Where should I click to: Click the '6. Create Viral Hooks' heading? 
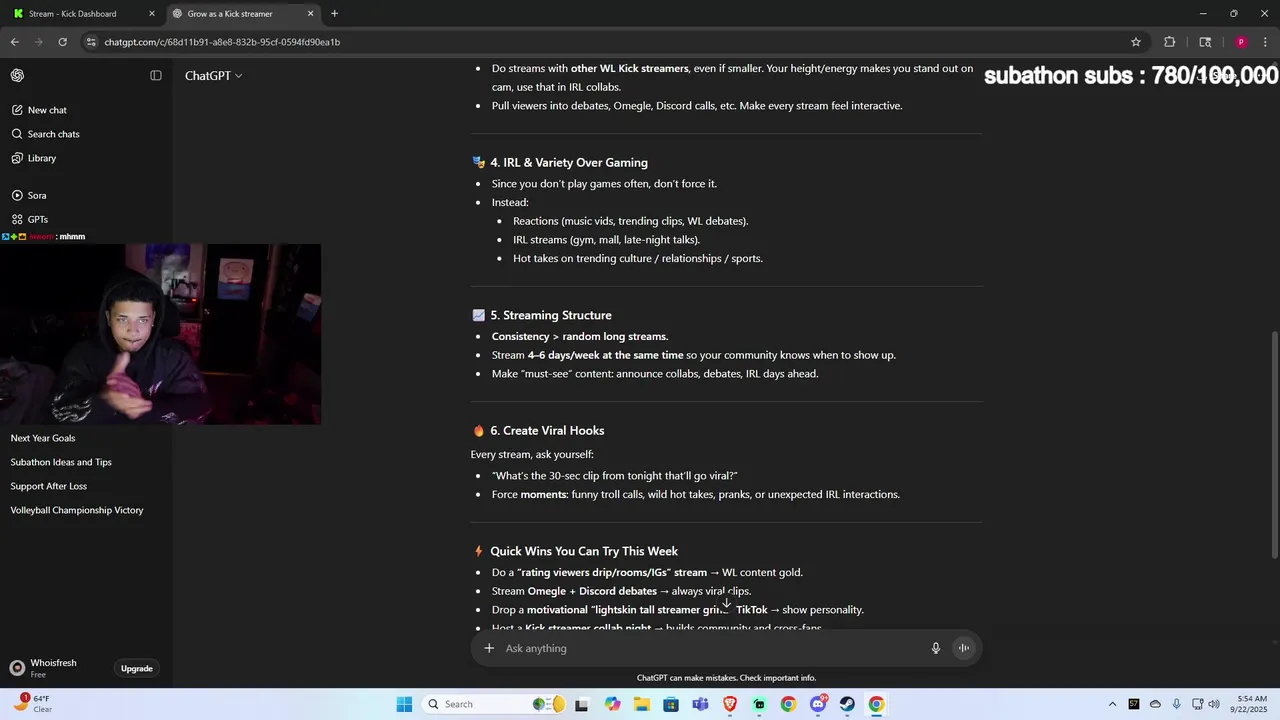(547, 431)
